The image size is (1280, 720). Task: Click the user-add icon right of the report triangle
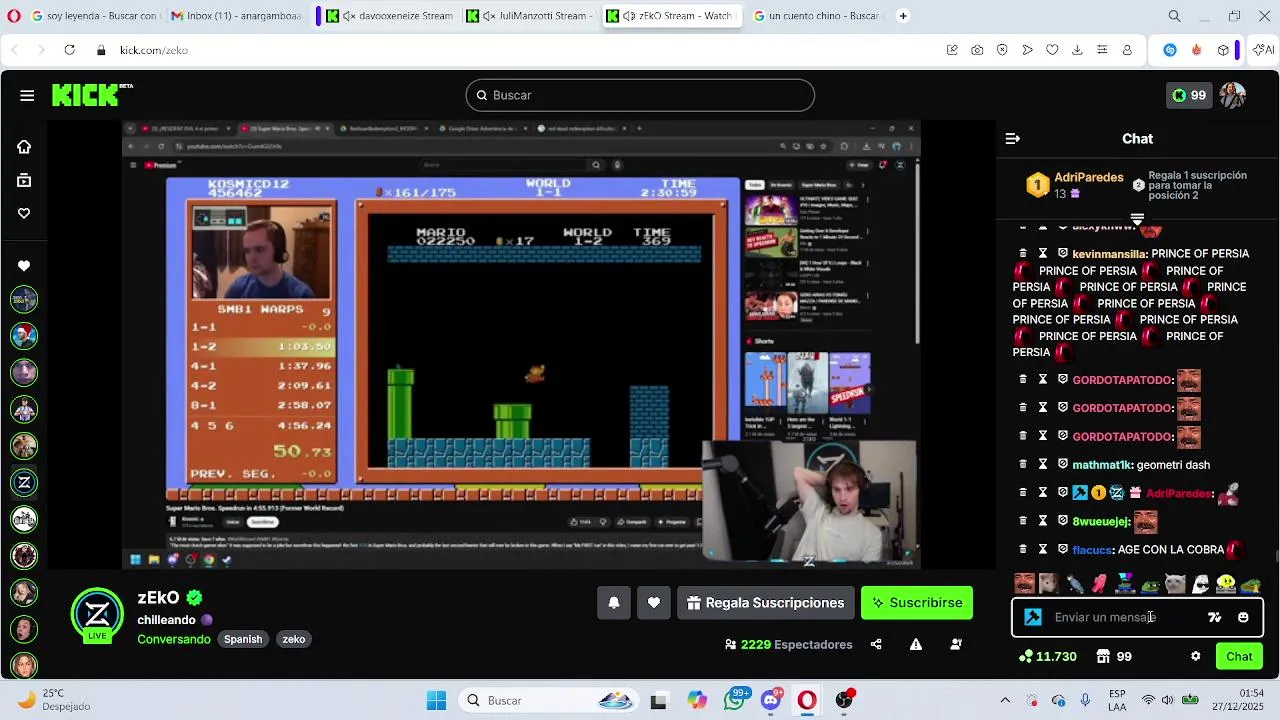click(x=956, y=645)
